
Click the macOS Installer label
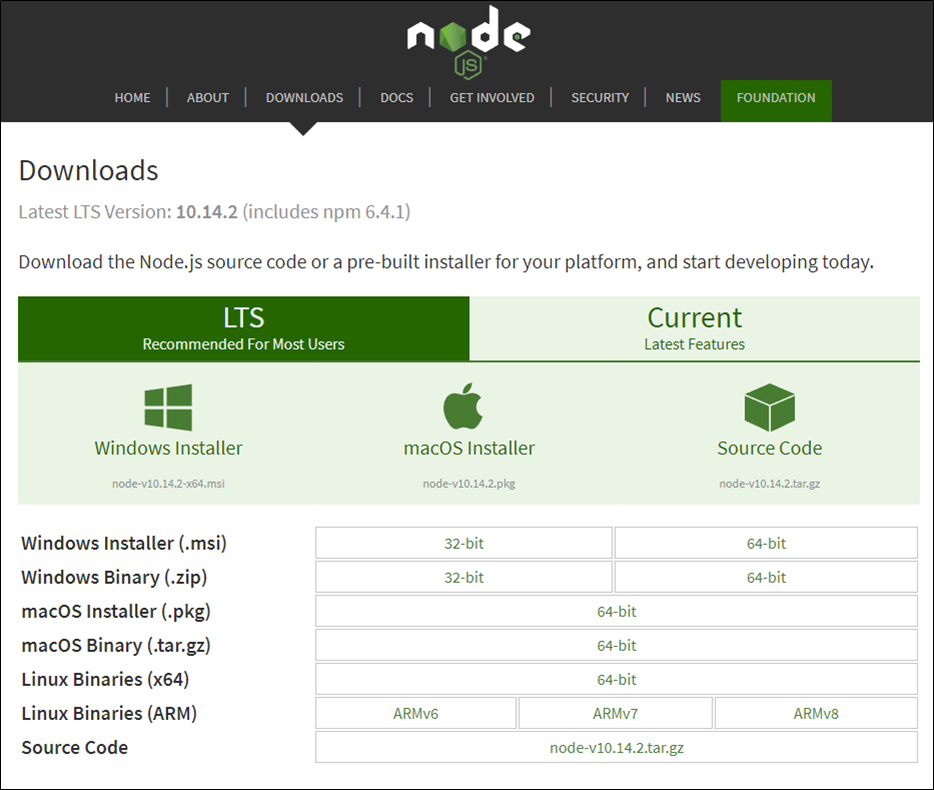pos(469,448)
